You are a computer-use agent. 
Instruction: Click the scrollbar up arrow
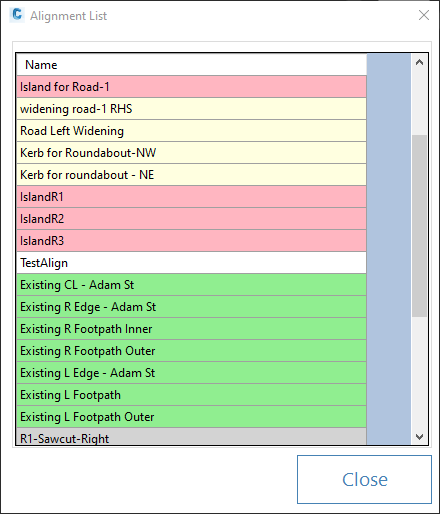[419, 62]
